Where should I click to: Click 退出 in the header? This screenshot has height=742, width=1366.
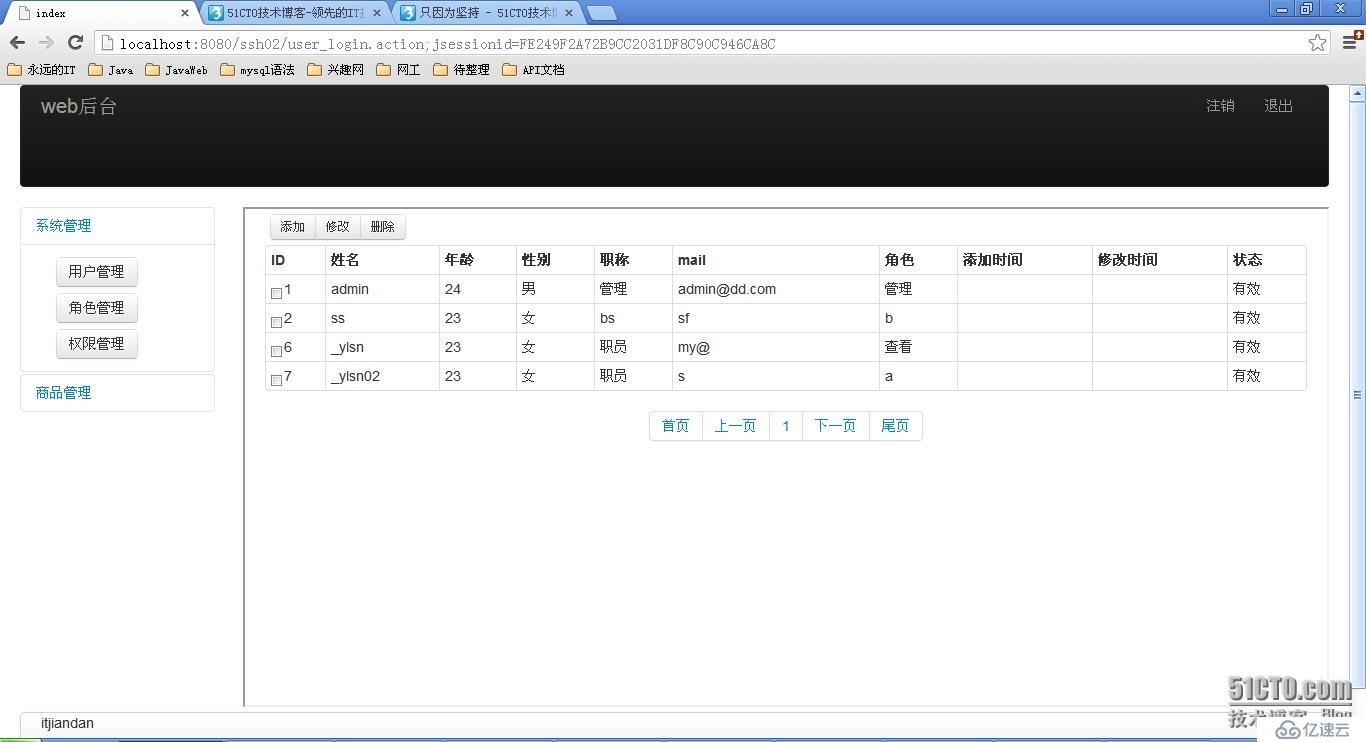1278,106
